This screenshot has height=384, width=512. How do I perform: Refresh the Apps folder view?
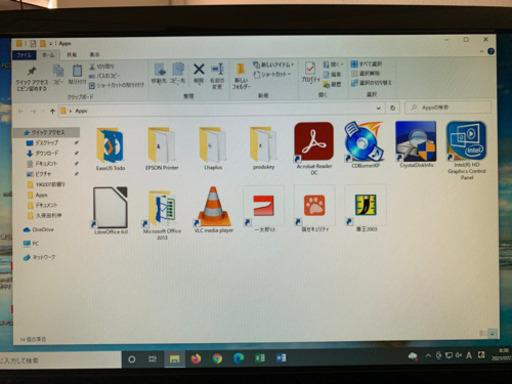393,108
